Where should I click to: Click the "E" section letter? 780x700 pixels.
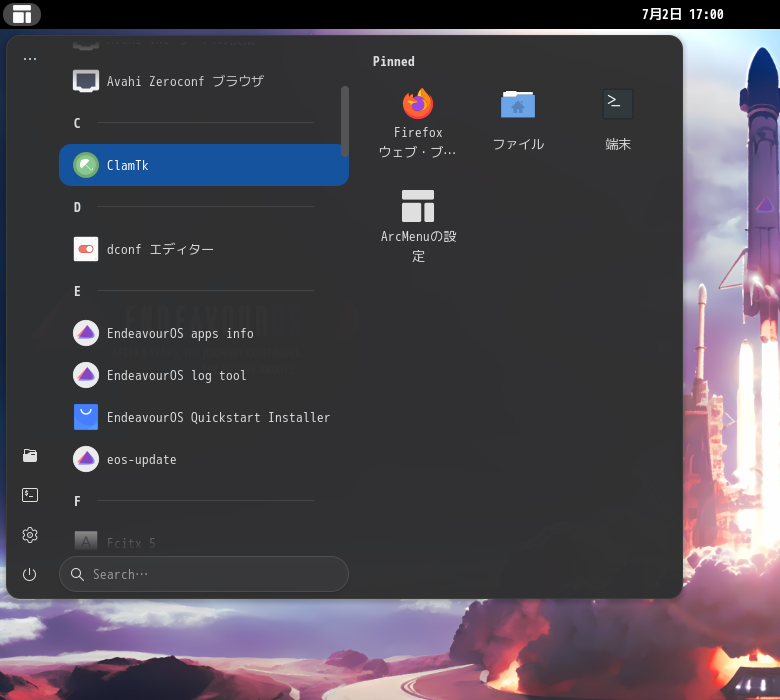pyautogui.click(x=77, y=291)
